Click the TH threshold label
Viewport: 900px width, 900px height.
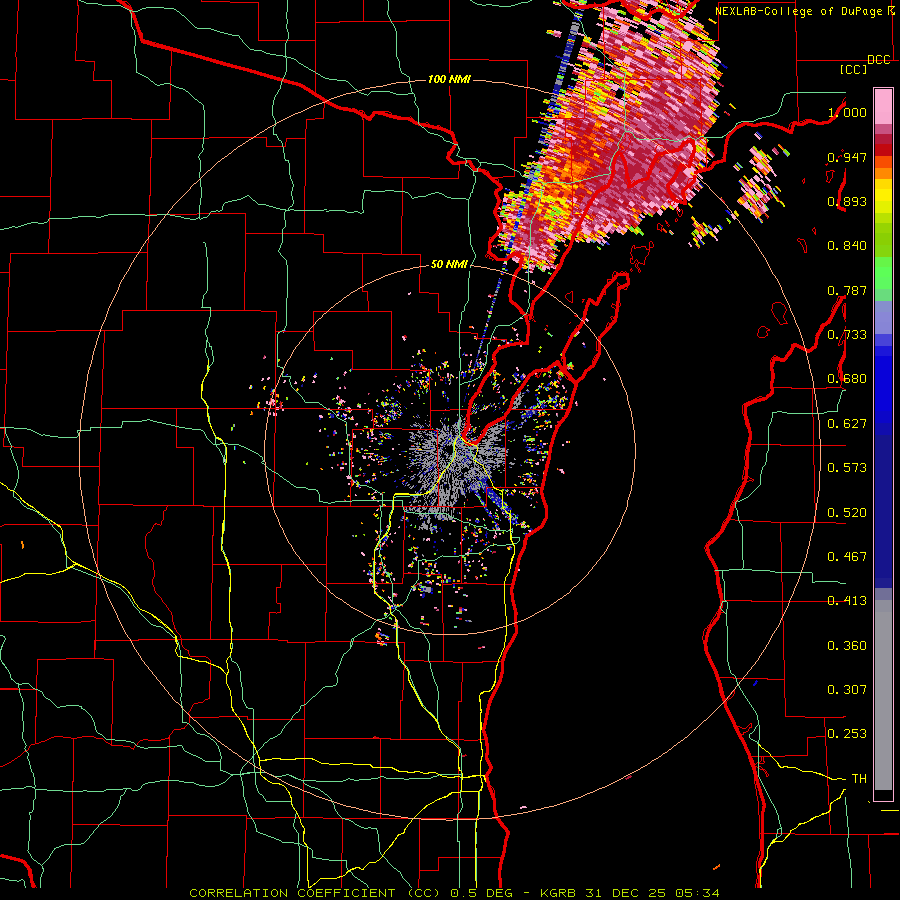click(x=859, y=779)
